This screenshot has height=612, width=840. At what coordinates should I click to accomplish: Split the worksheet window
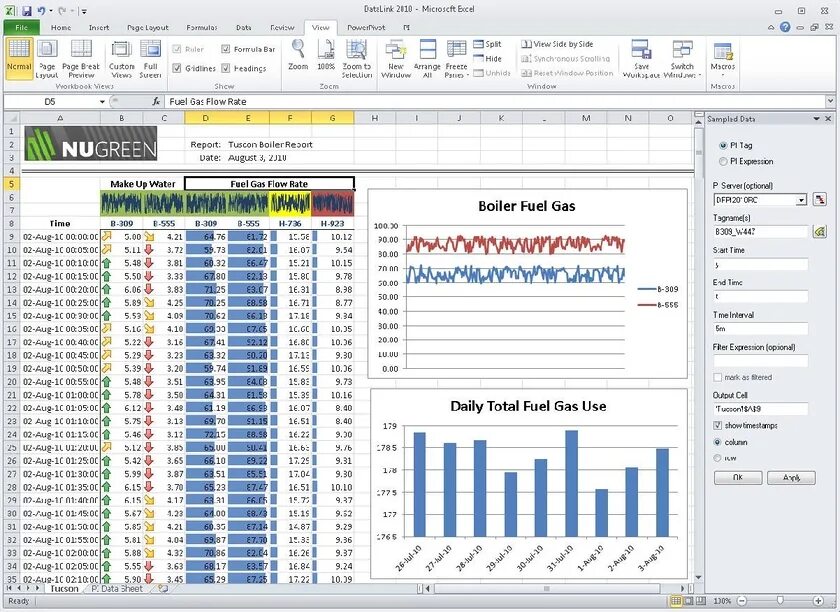click(x=488, y=44)
